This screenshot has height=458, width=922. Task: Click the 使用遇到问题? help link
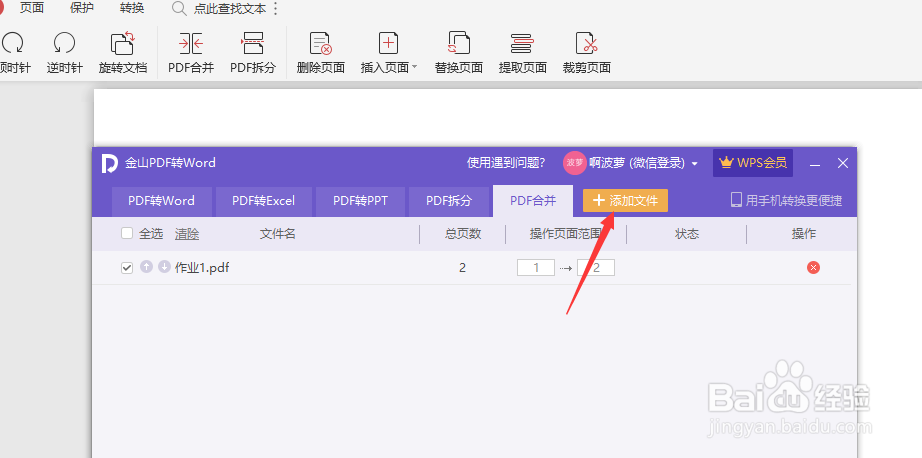[x=506, y=163]
